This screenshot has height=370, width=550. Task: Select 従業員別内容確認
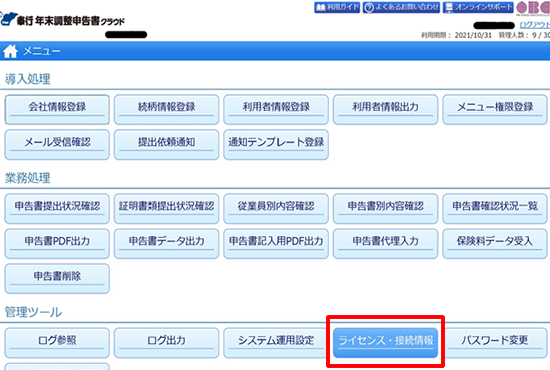coord(276,209)
